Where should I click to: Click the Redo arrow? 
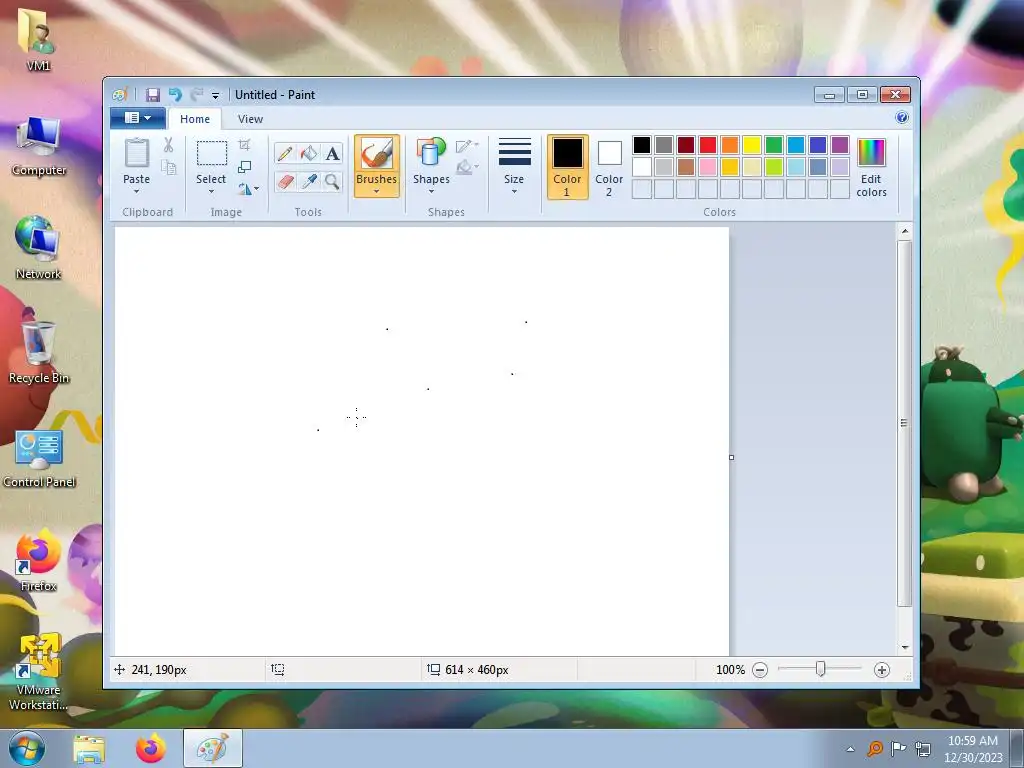point(197,95)
